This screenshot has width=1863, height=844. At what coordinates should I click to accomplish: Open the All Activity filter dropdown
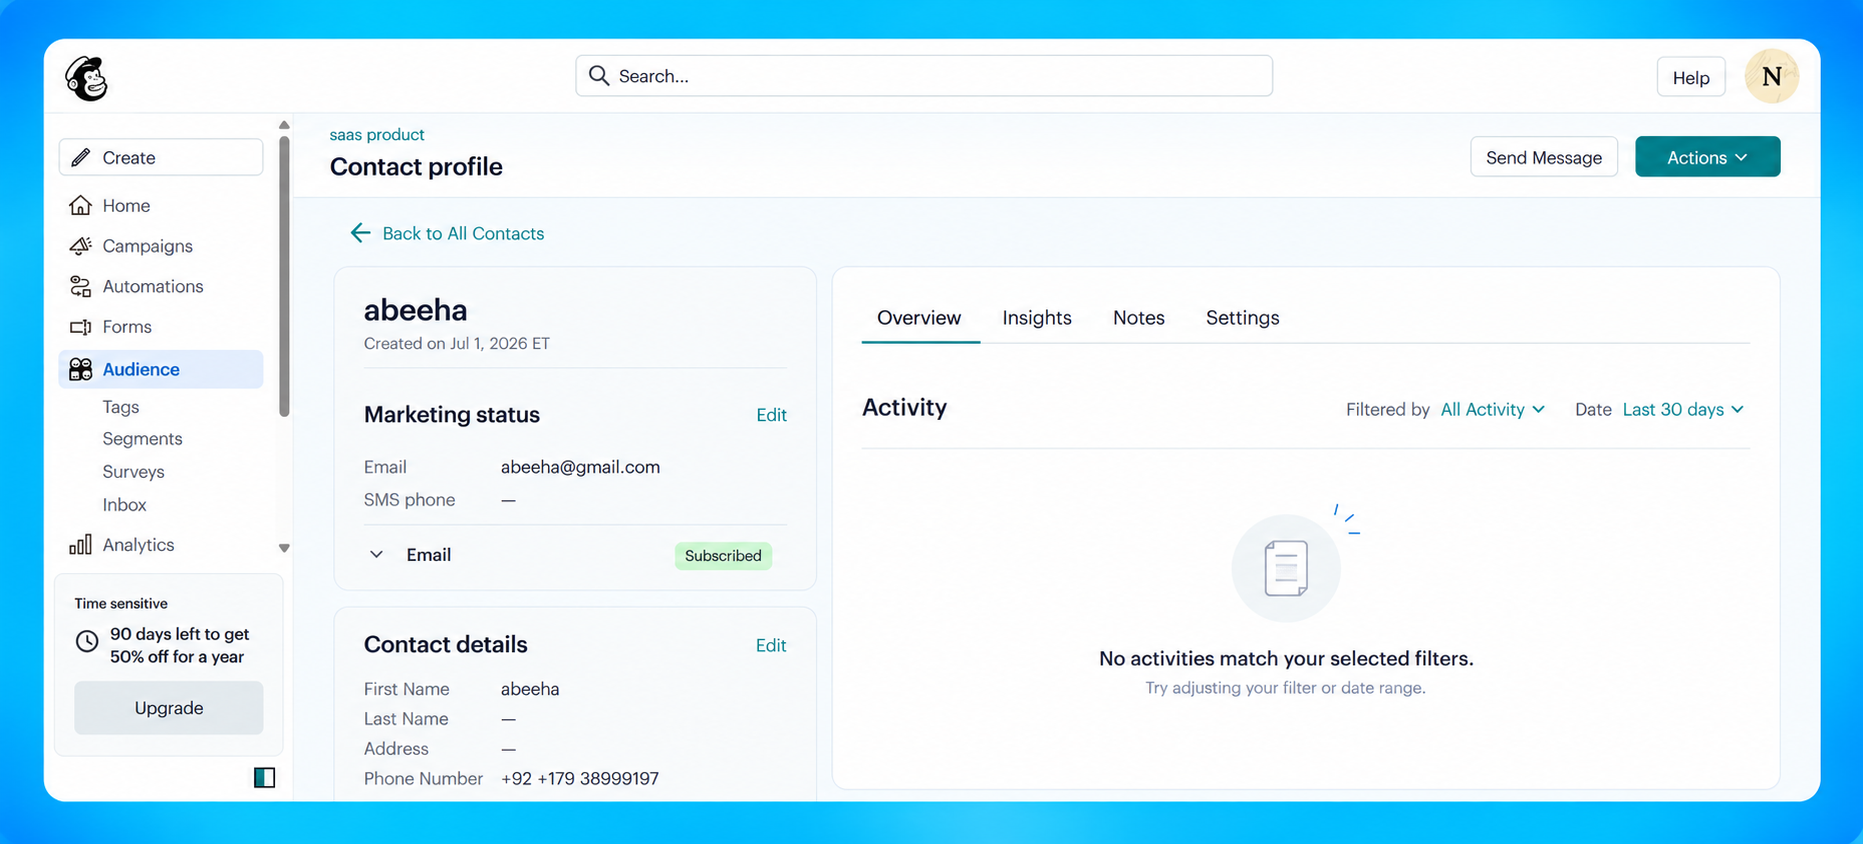(1492, 409)
